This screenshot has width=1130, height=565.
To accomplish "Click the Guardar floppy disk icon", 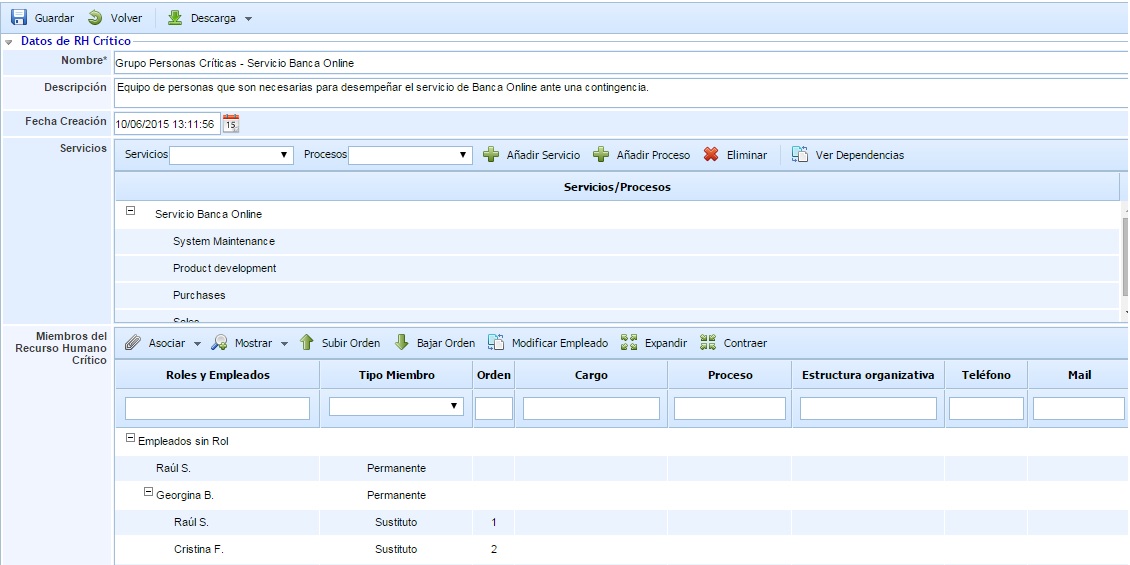I will click(x=19, y=18).
